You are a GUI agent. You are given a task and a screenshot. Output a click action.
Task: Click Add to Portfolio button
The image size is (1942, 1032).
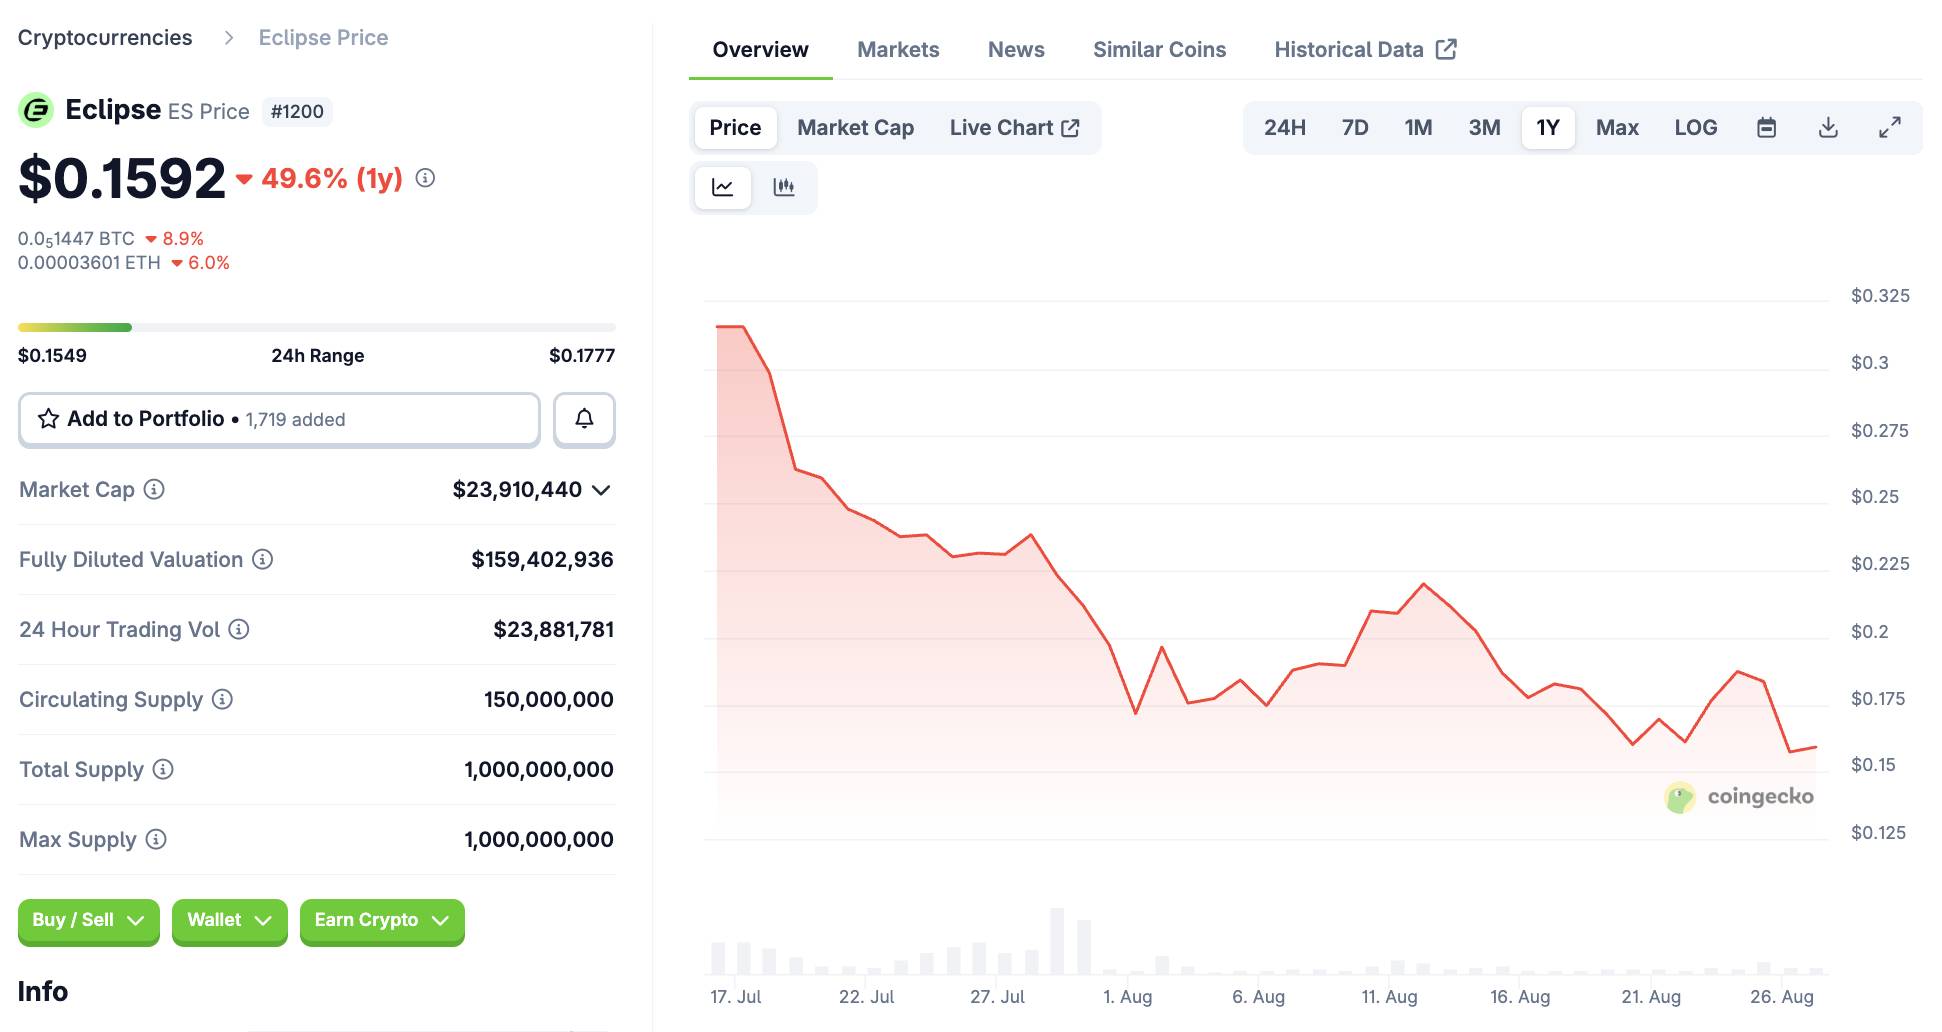(279, 419)
